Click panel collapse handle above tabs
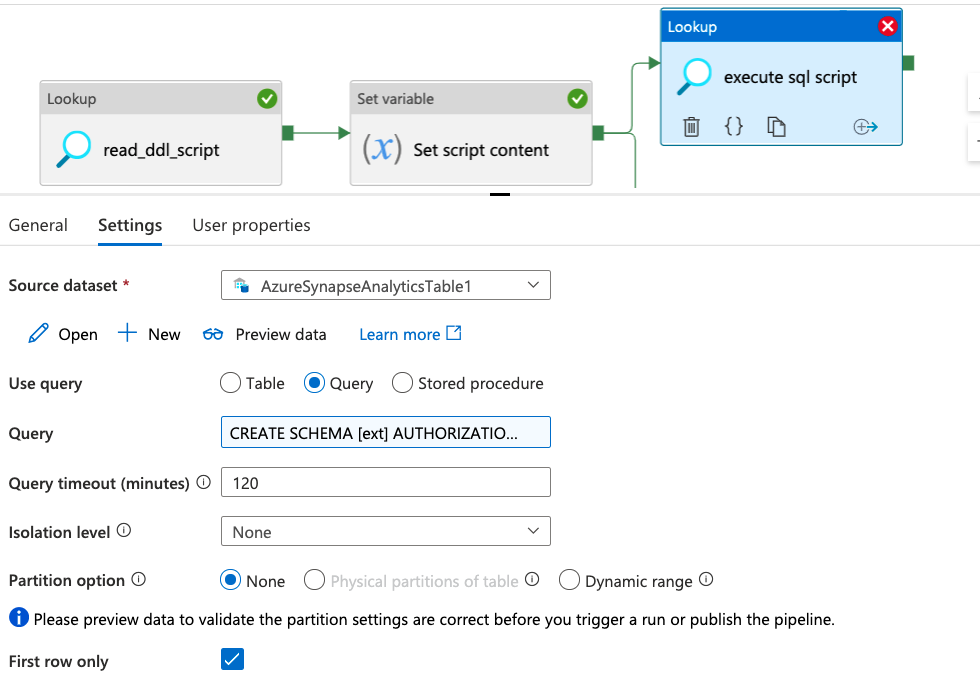 [x=500, y=194]
